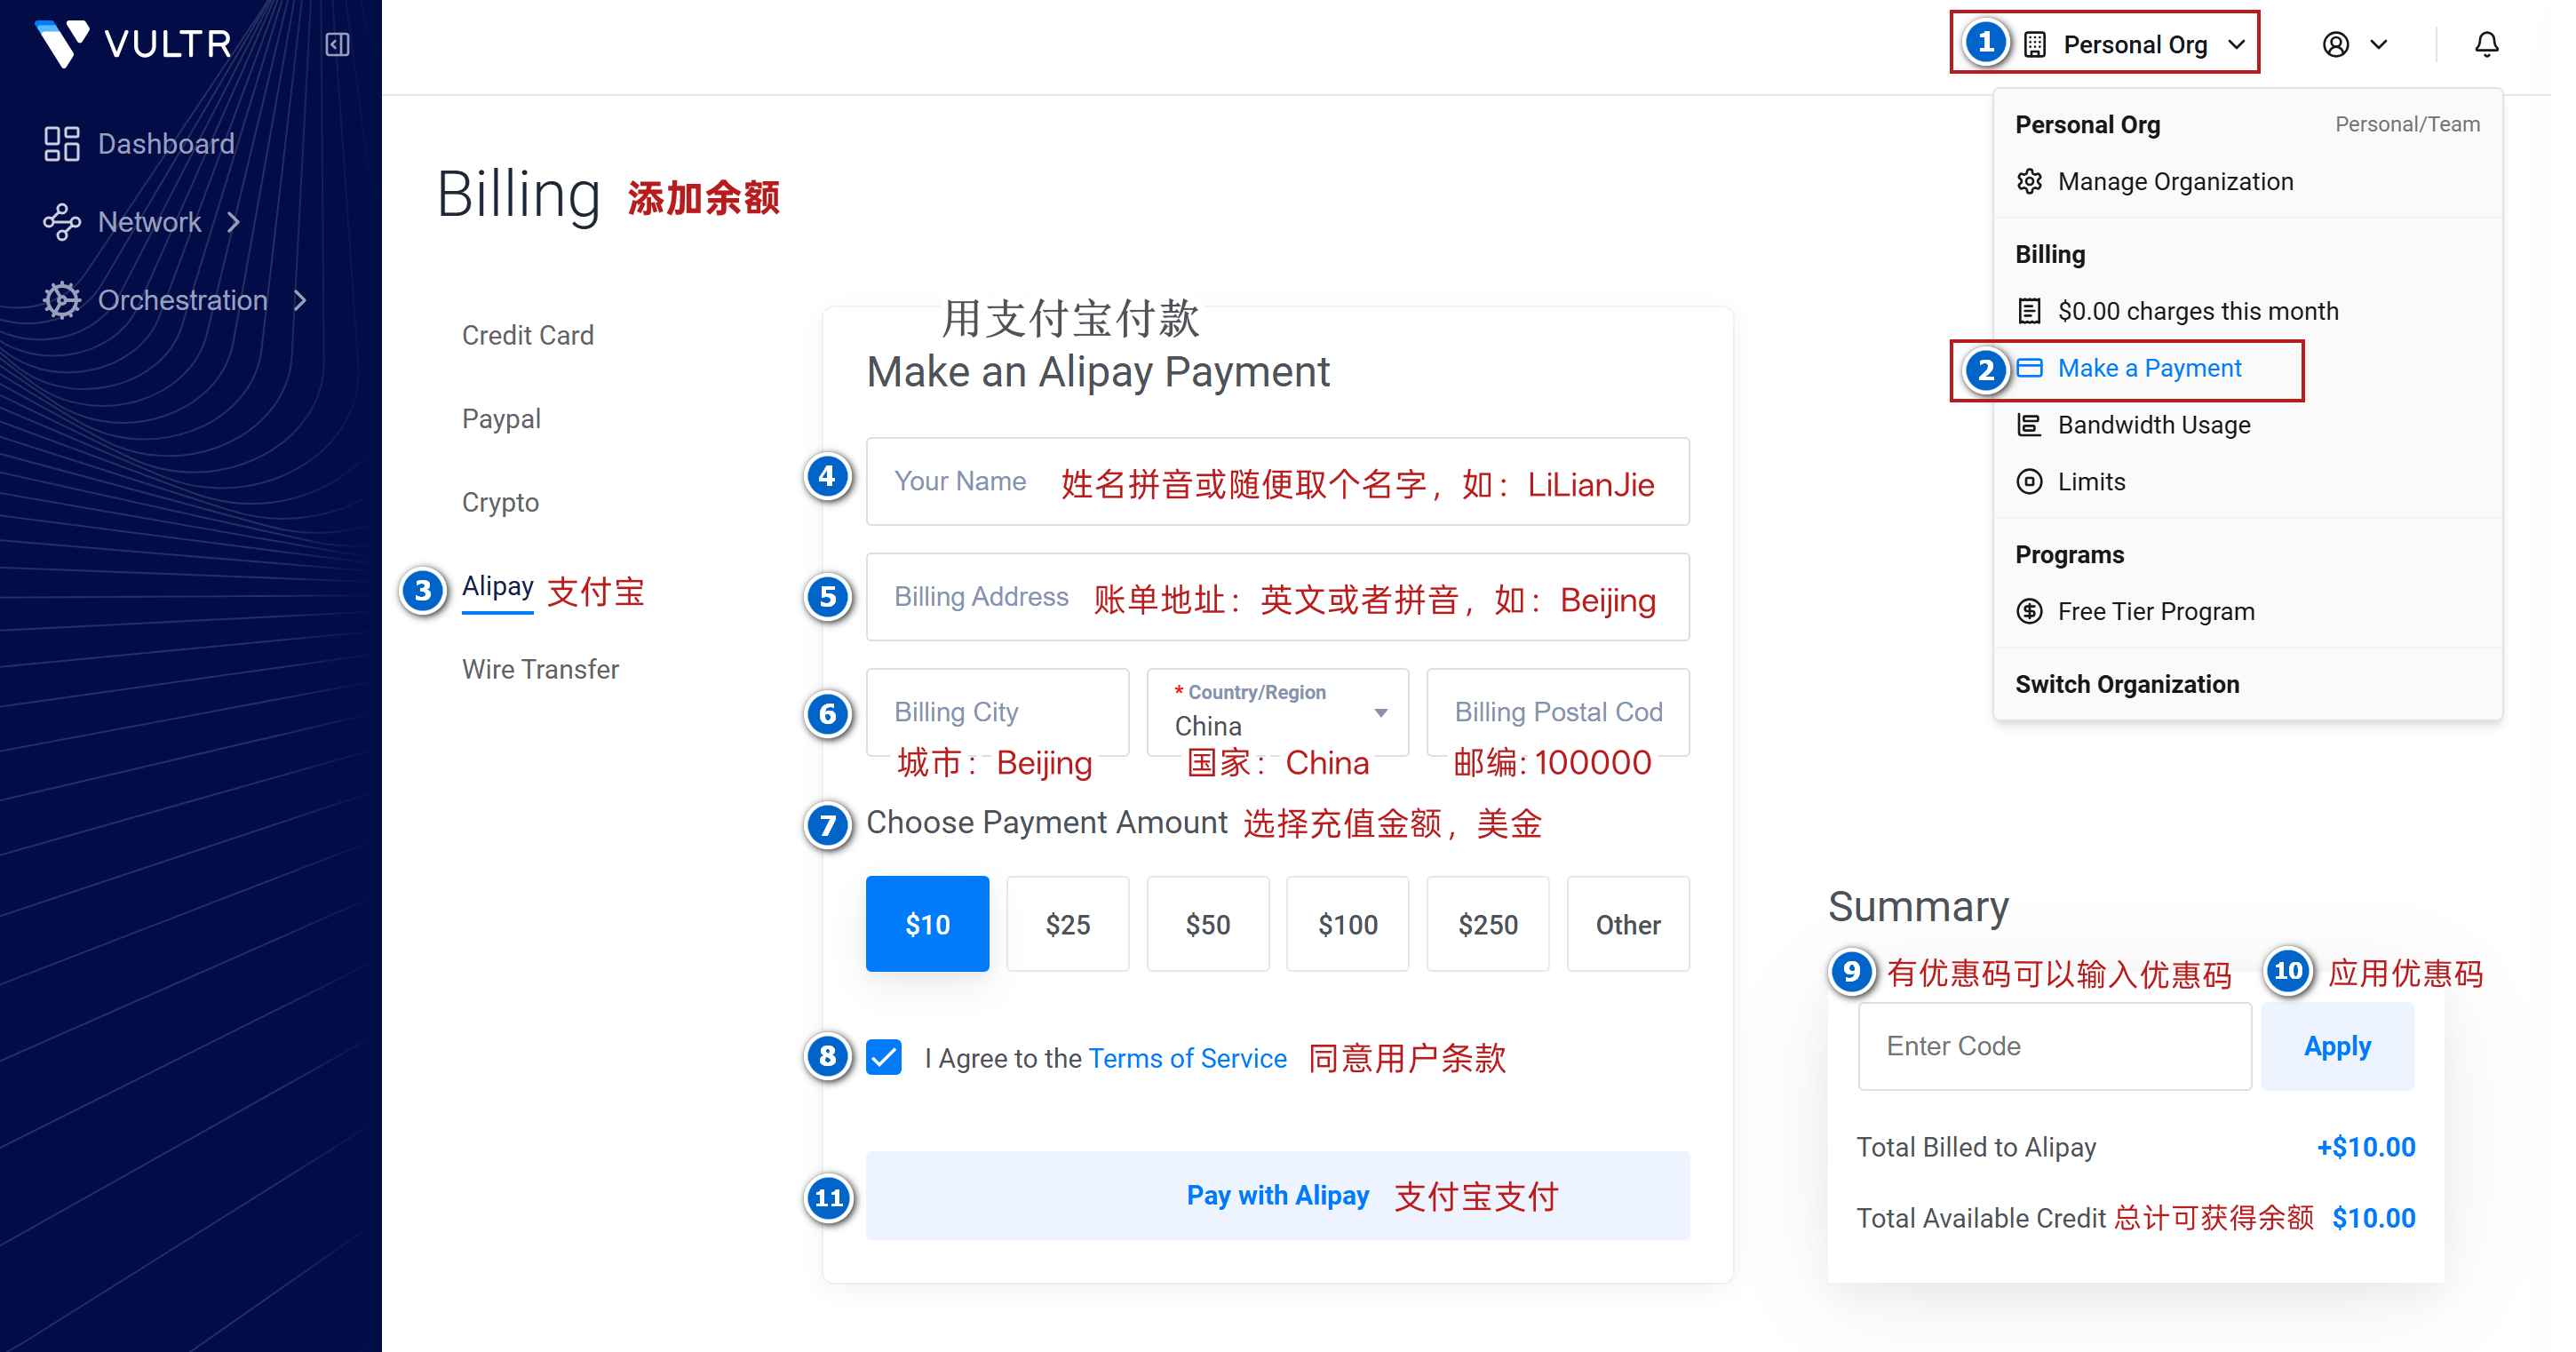Select the Wire Transfer payment method
Image resolution: width=2576 pixels, height=1352 pixels.
(x=540, y=669)
